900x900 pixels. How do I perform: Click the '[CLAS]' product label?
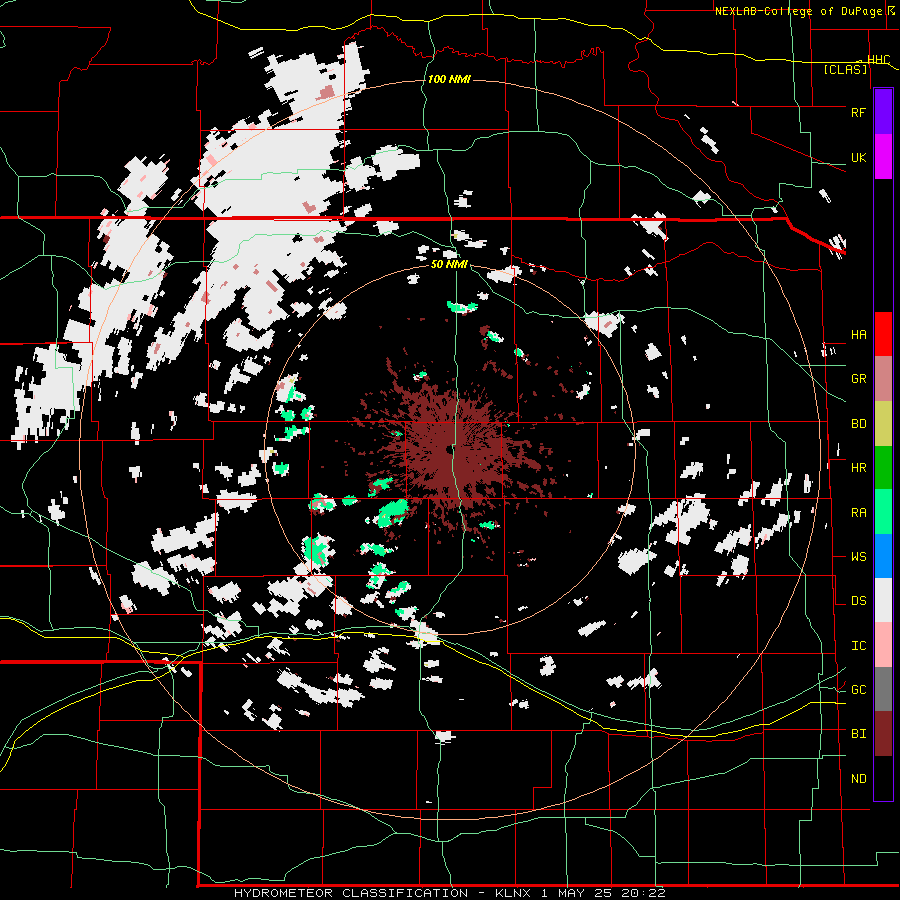[845, 69]
